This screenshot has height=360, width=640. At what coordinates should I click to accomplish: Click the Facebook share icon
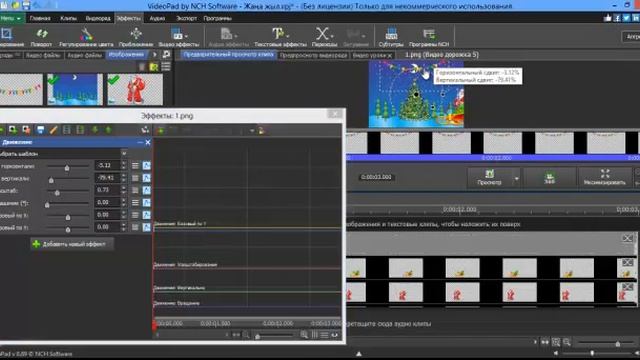pos(617,18)
